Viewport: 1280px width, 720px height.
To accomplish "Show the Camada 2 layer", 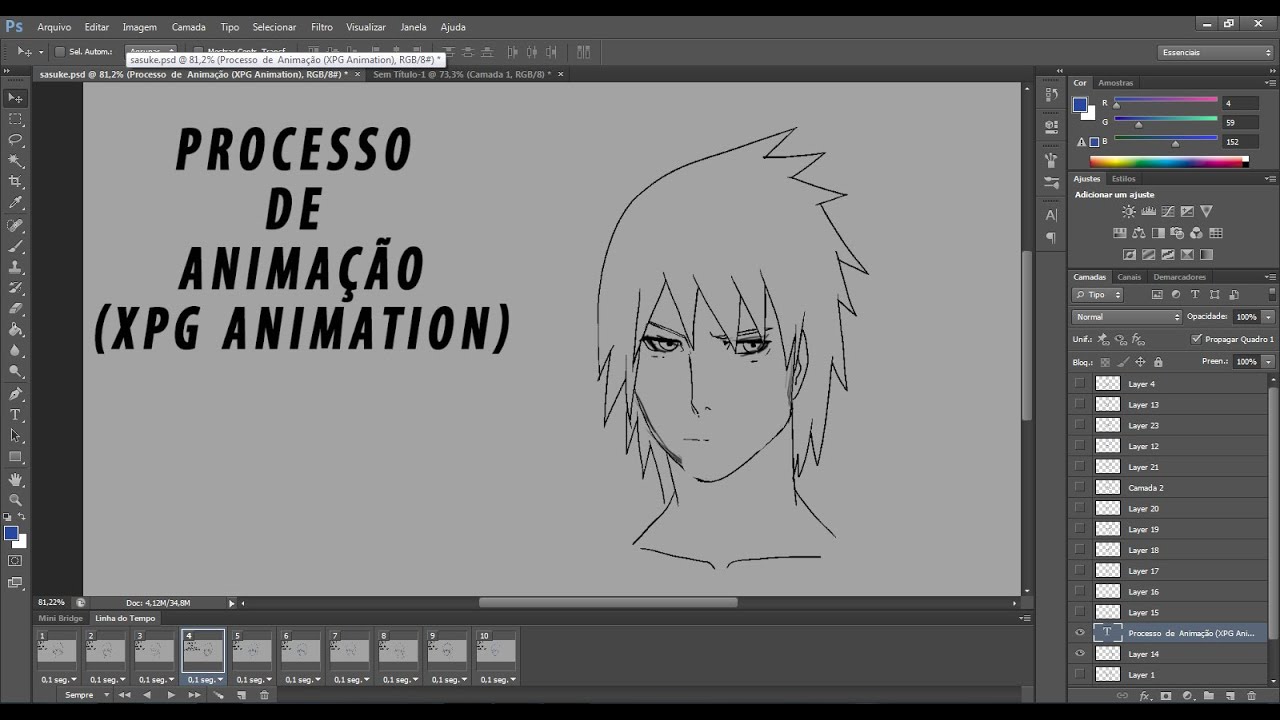I will coord(1080,487).
